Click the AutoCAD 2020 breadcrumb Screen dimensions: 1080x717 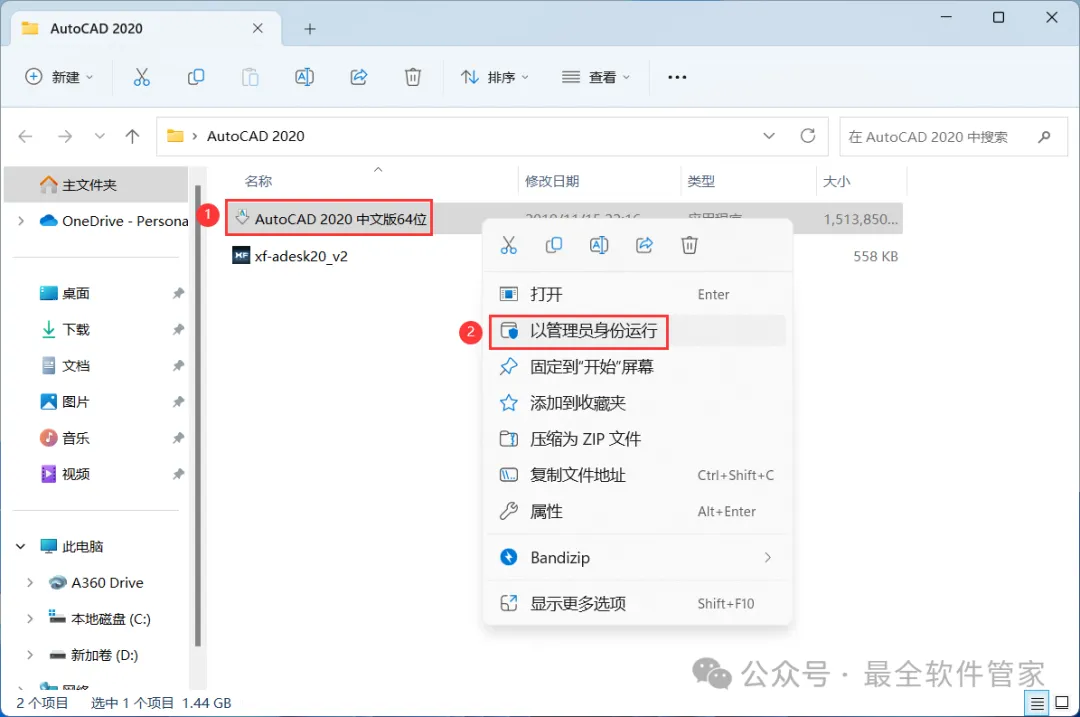256,136
